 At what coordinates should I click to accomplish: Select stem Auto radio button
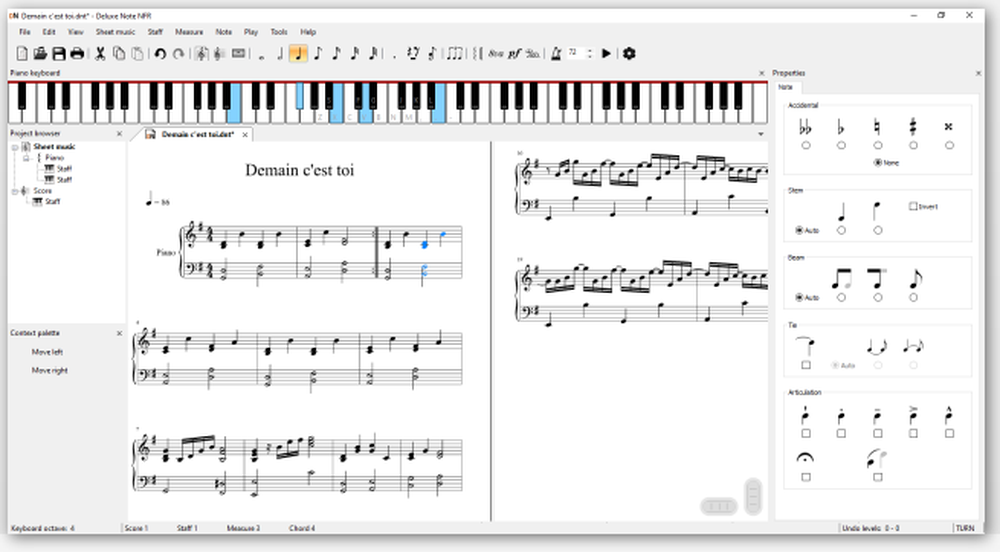point(807,230)
